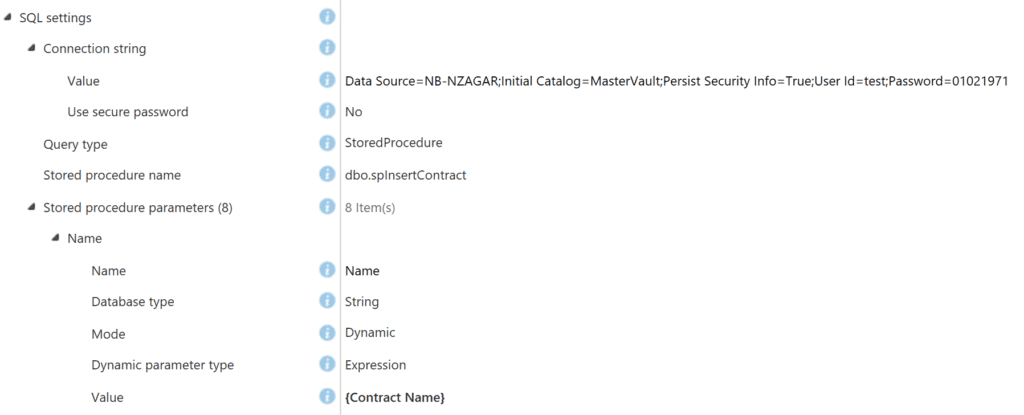1024x415 pixels.
Task: Click the info icon next to Query type
Action: pos(327,143)
